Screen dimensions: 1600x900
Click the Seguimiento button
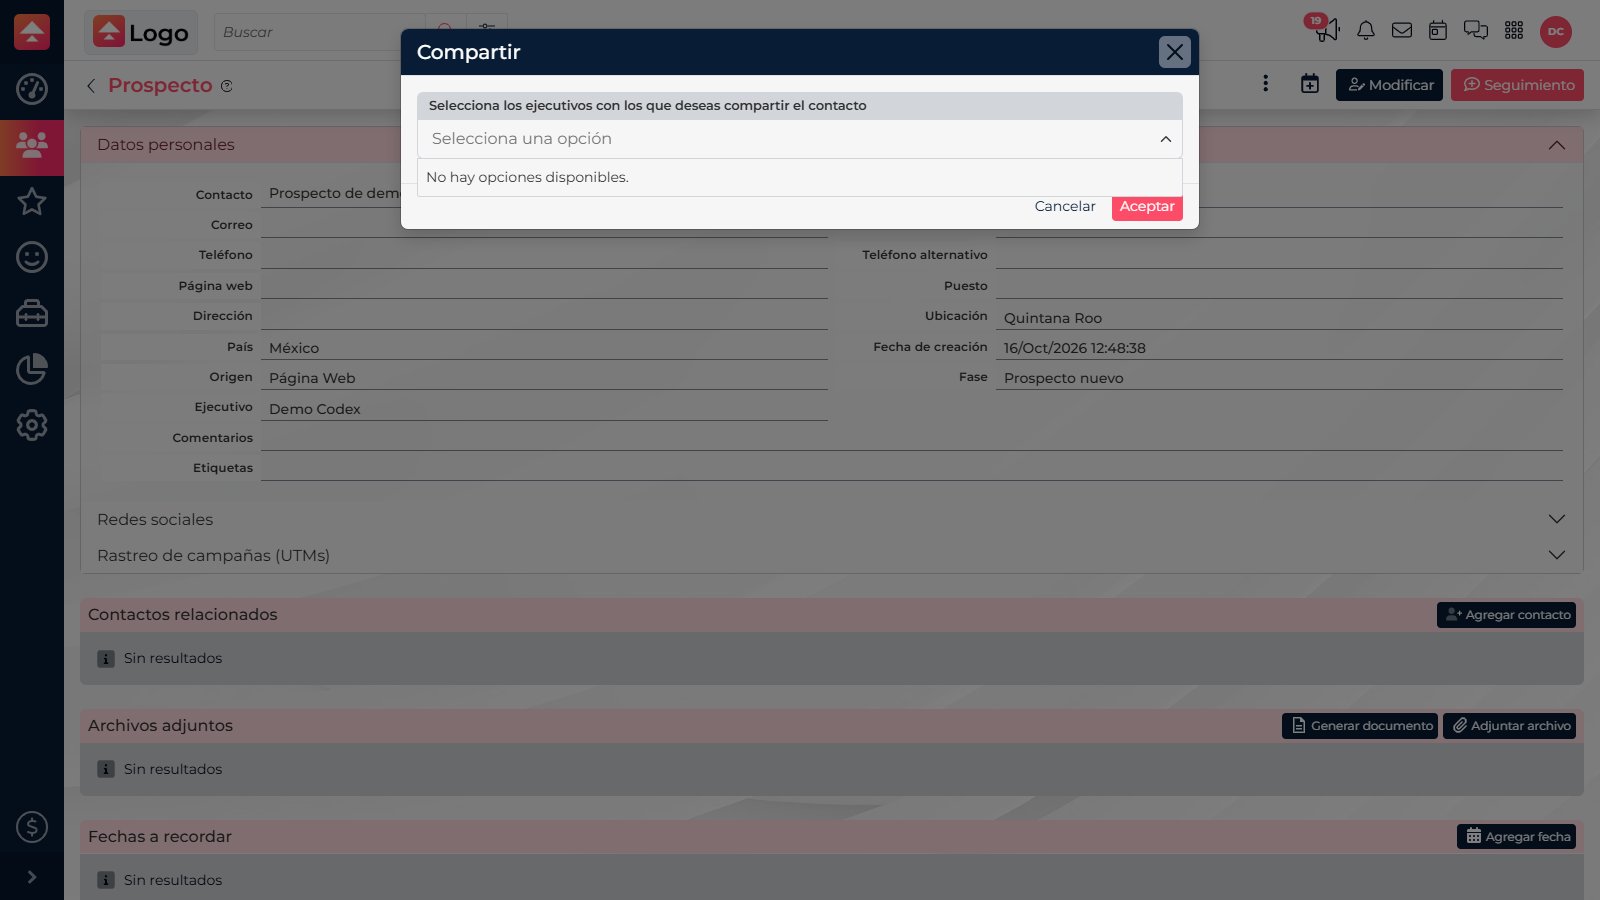[1518, 85]
